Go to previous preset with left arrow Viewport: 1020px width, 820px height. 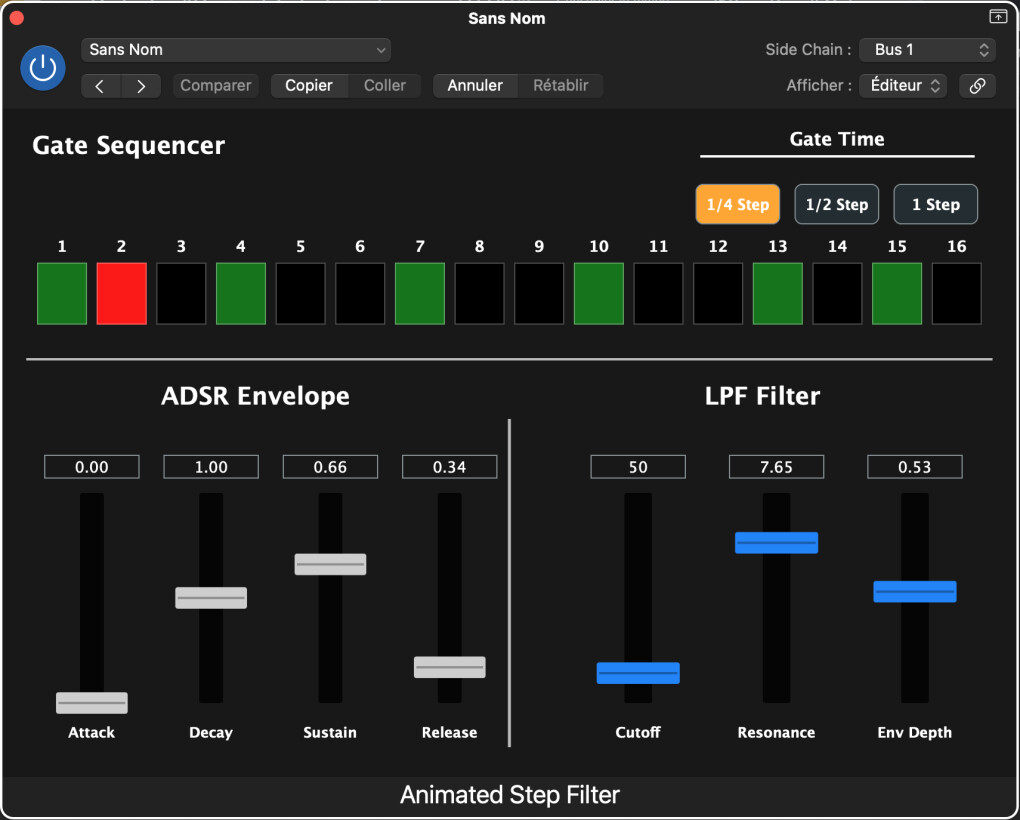100,86
